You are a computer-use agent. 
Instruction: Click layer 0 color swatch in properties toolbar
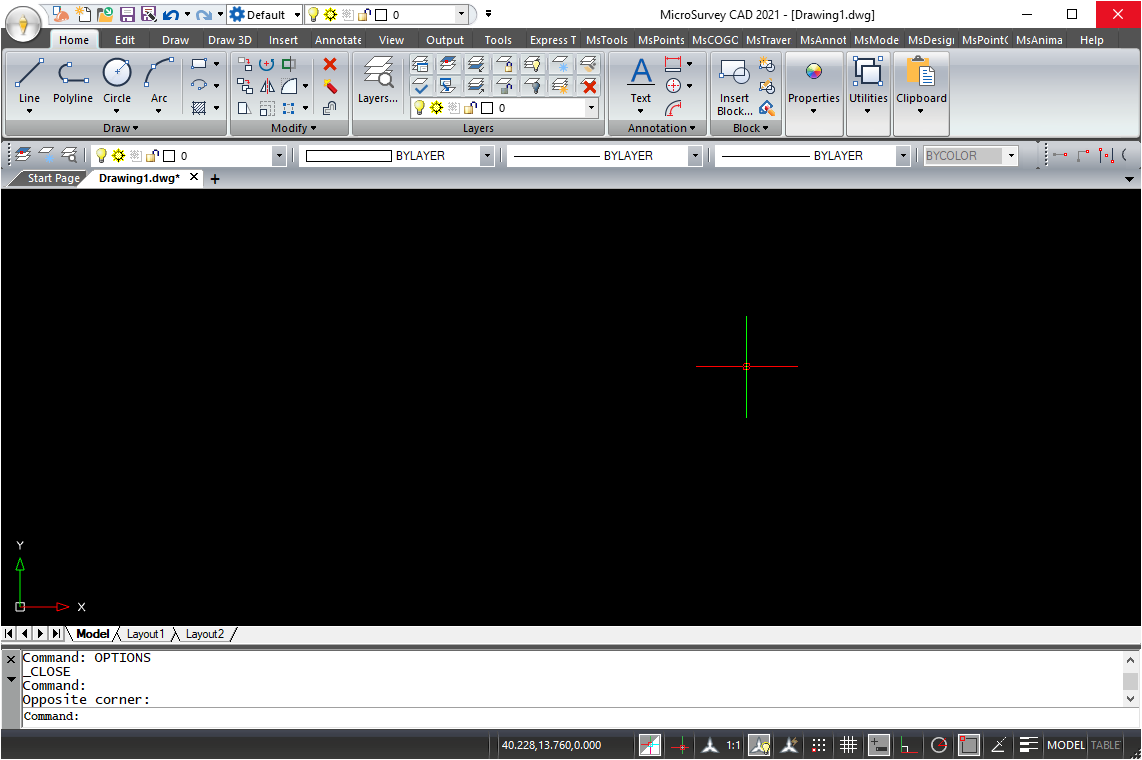click(169, 156)
